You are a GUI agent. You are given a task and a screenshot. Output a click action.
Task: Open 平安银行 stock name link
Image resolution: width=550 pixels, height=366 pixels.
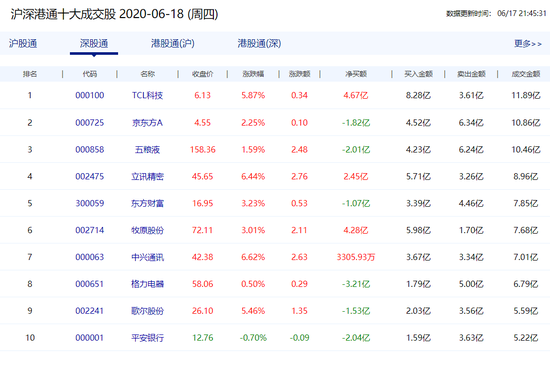coord(147,338)
